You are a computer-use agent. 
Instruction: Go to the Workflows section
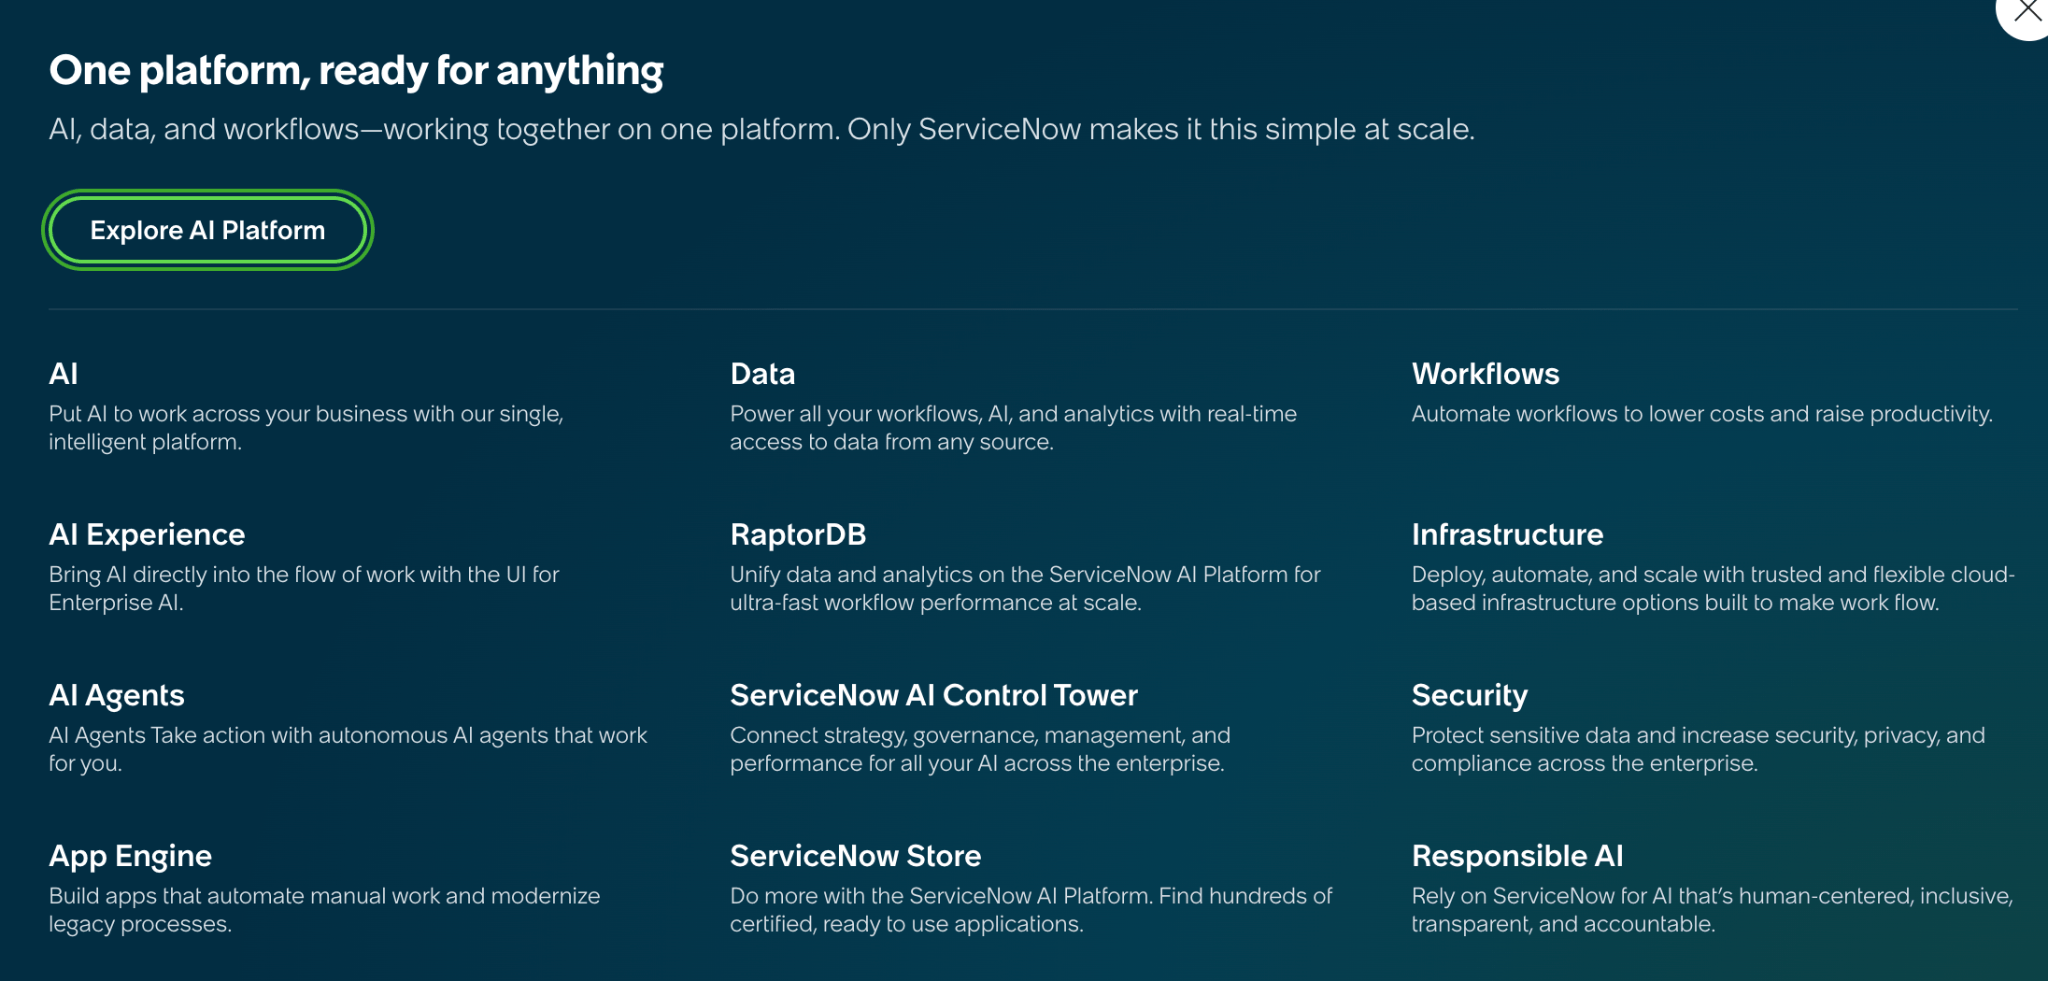click(1485, 374)
